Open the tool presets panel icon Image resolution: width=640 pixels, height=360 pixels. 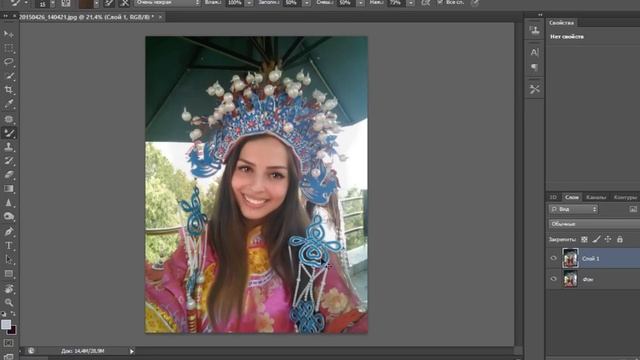(534, 89)
